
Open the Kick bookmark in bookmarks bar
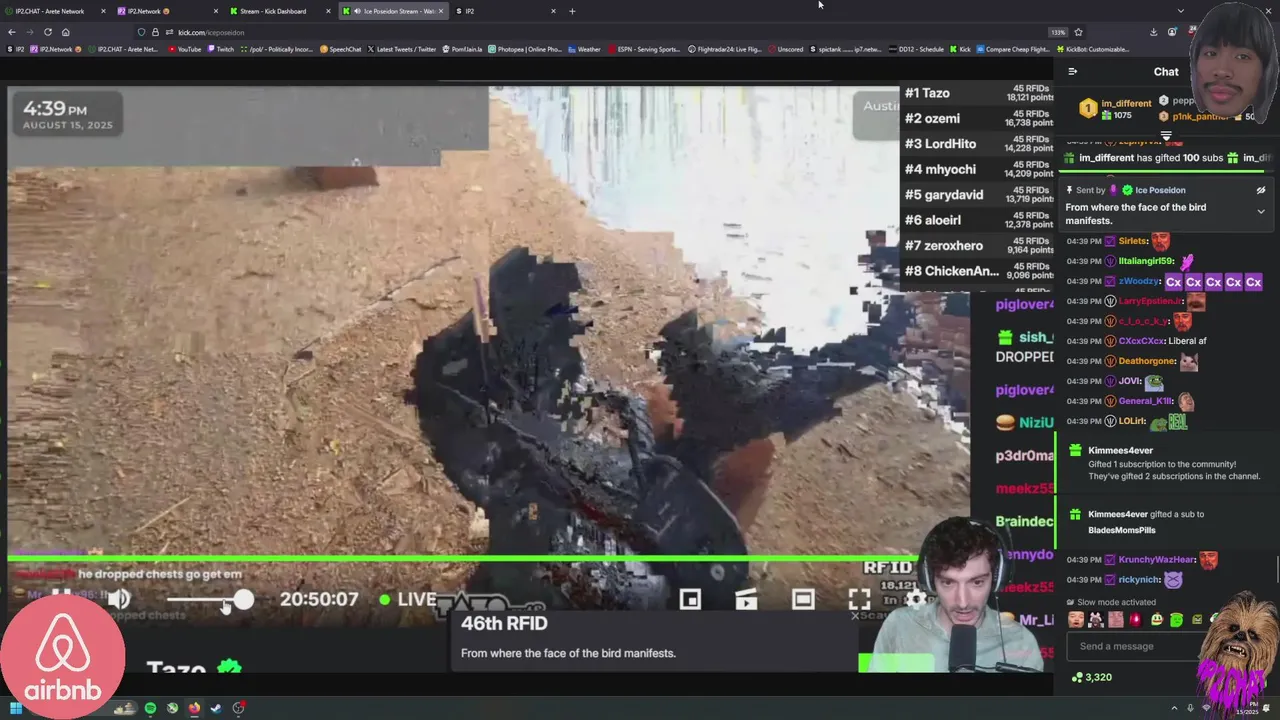click(959, 49)
